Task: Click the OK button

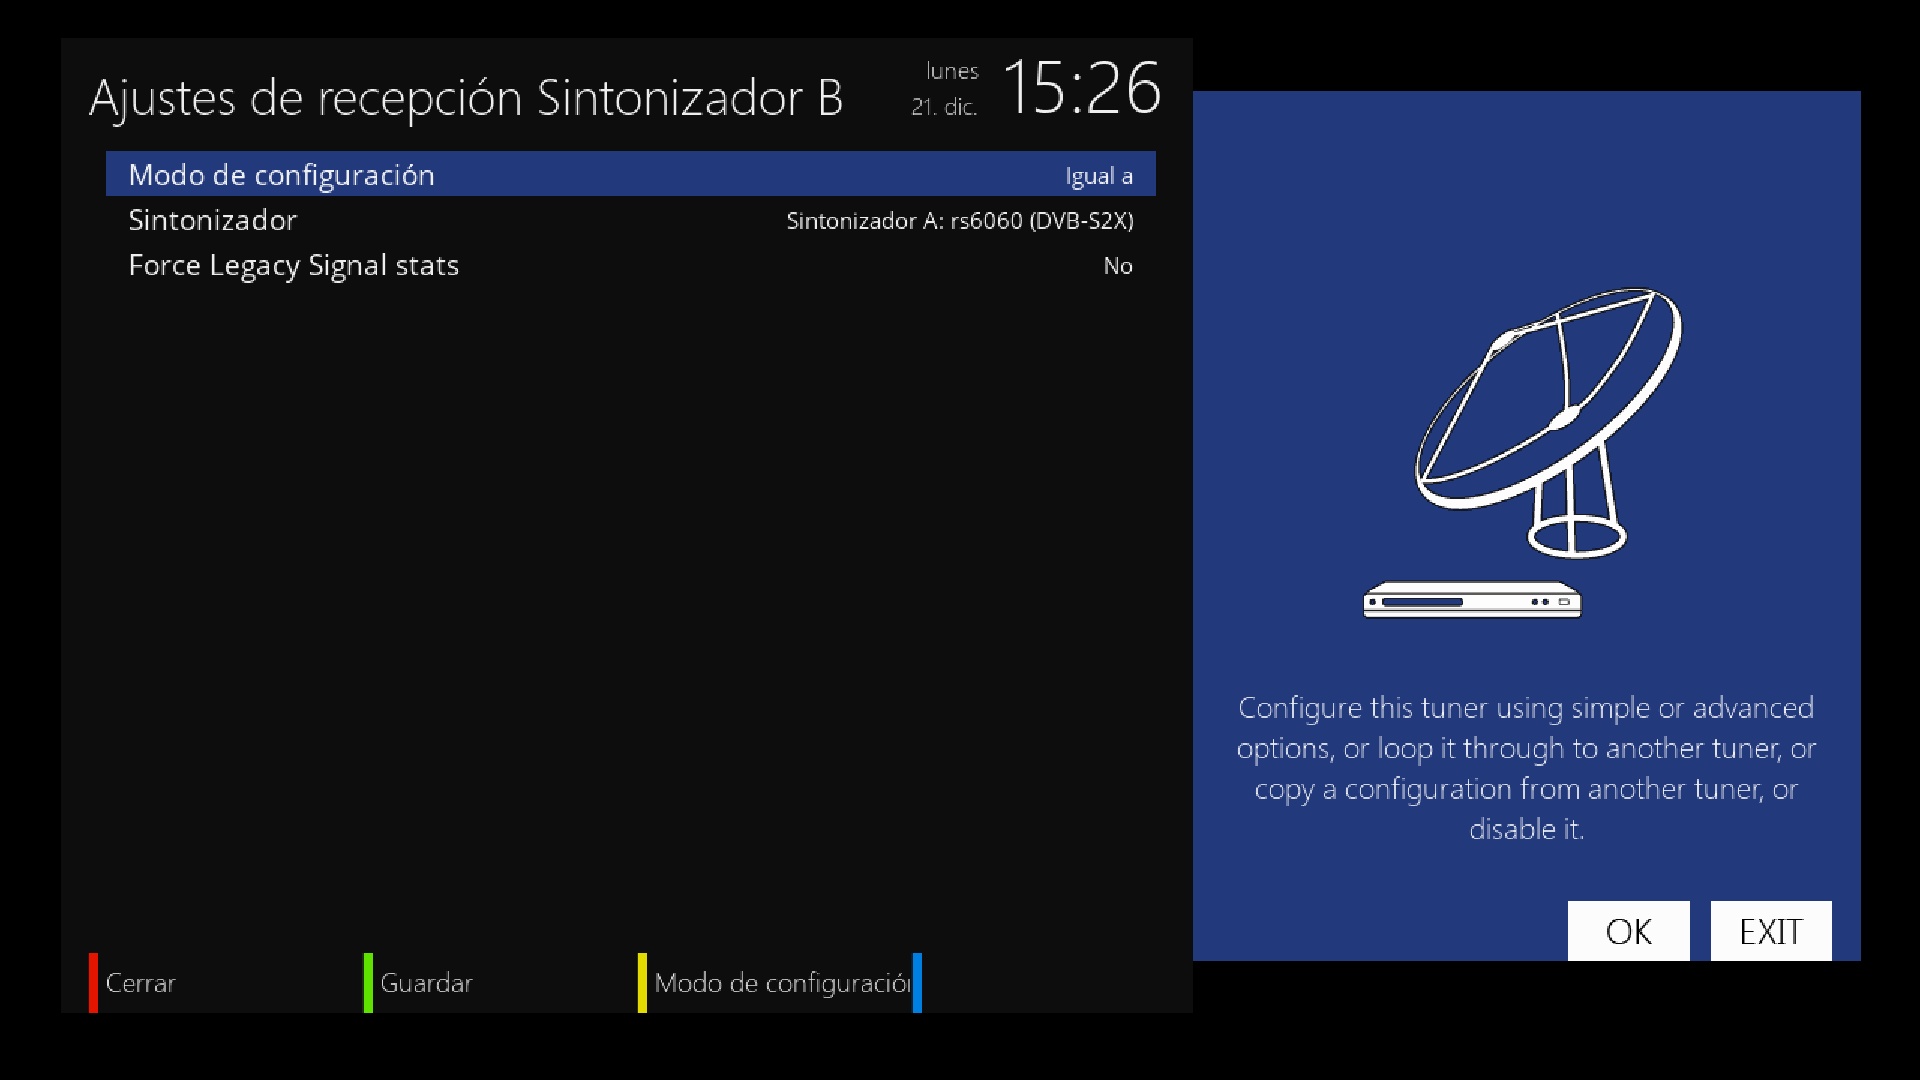Action: pos(1628,931)
